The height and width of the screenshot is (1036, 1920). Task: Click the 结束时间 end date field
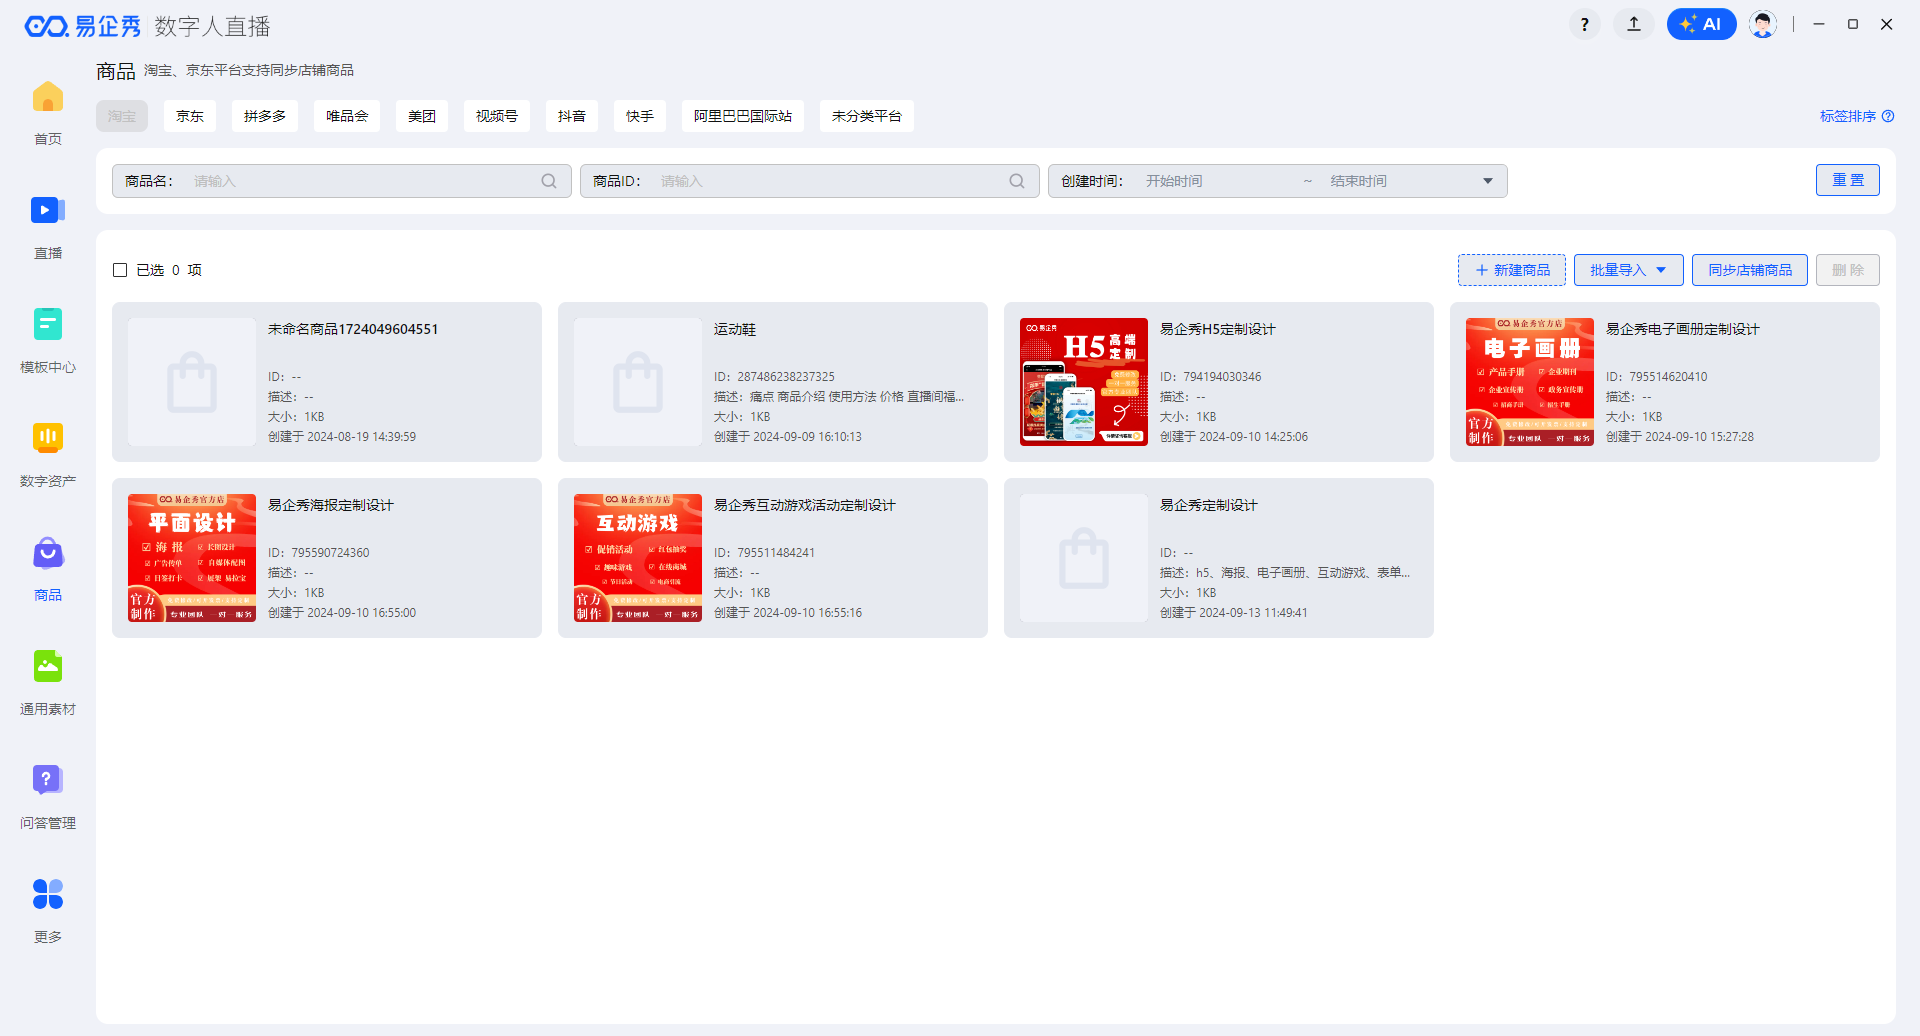coord(1400,181)
